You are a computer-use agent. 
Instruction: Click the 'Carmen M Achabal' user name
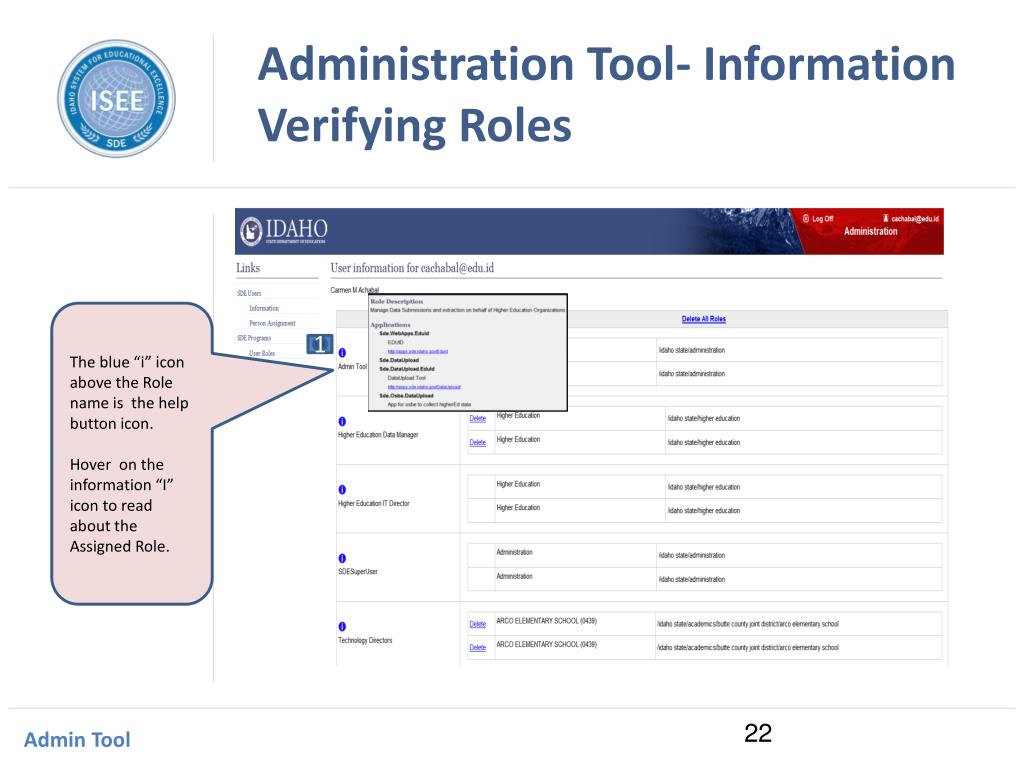tap(355, 290)
